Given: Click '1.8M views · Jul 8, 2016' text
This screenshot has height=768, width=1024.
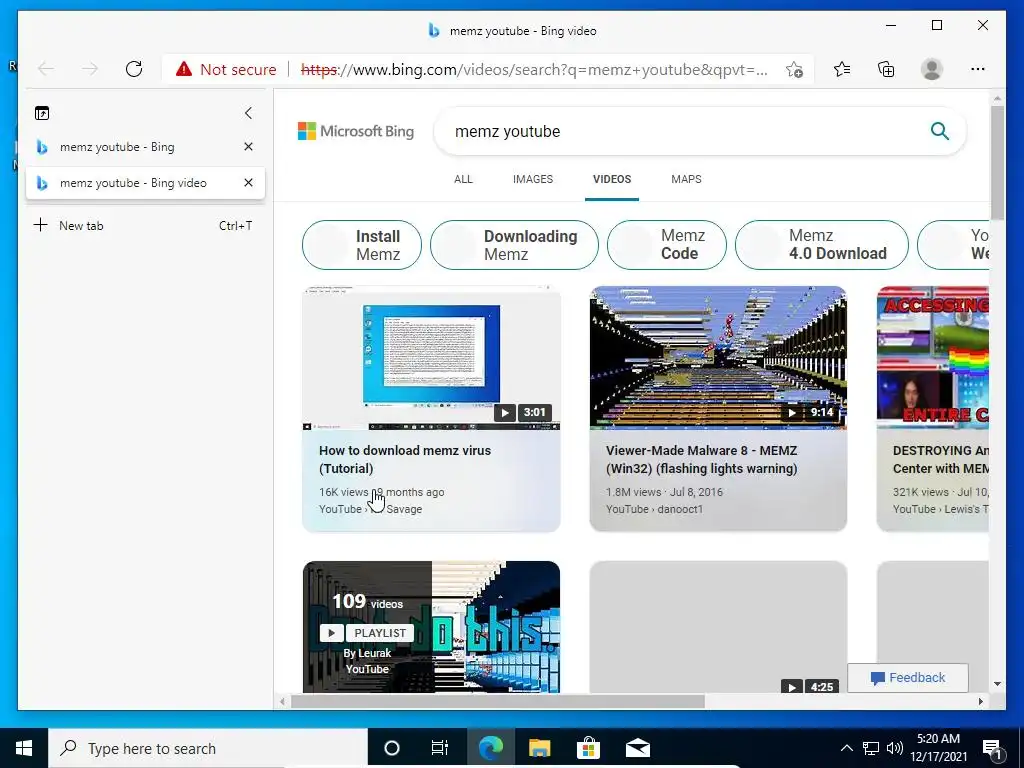Looking at the screenshot, I should [664, 492].
